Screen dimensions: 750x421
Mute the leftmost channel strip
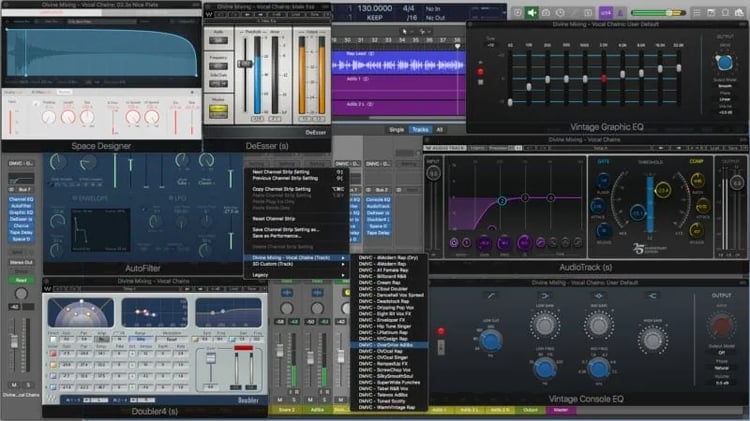coord(14,385)
